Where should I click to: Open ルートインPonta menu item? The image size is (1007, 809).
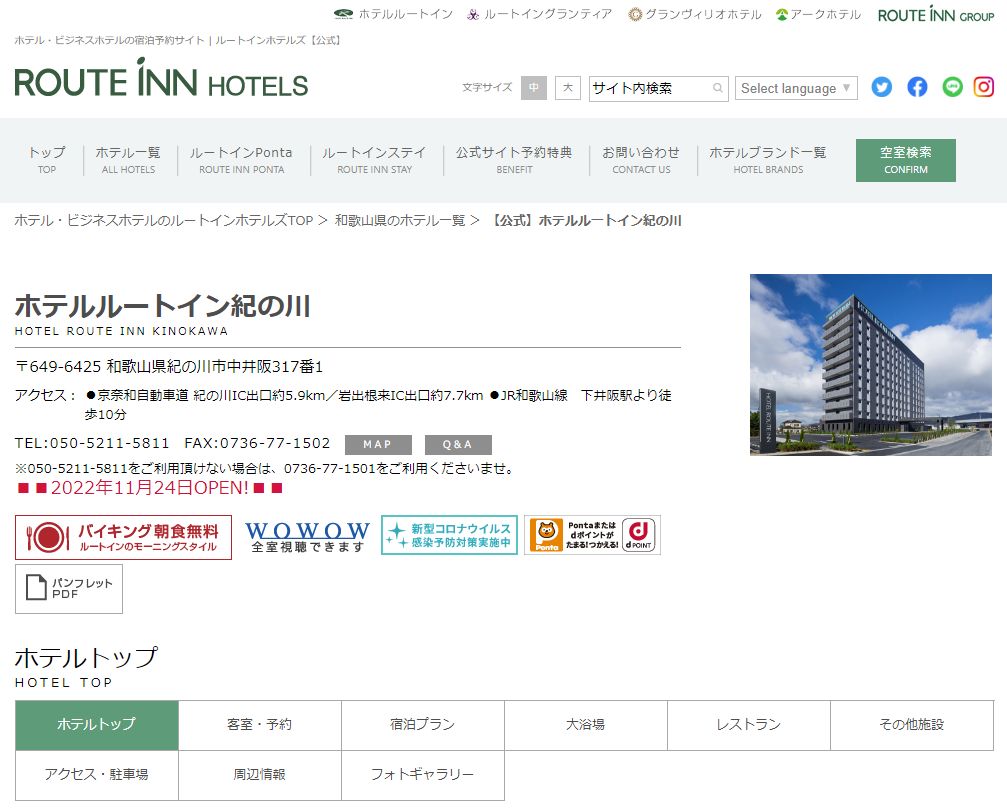[241, 160]
